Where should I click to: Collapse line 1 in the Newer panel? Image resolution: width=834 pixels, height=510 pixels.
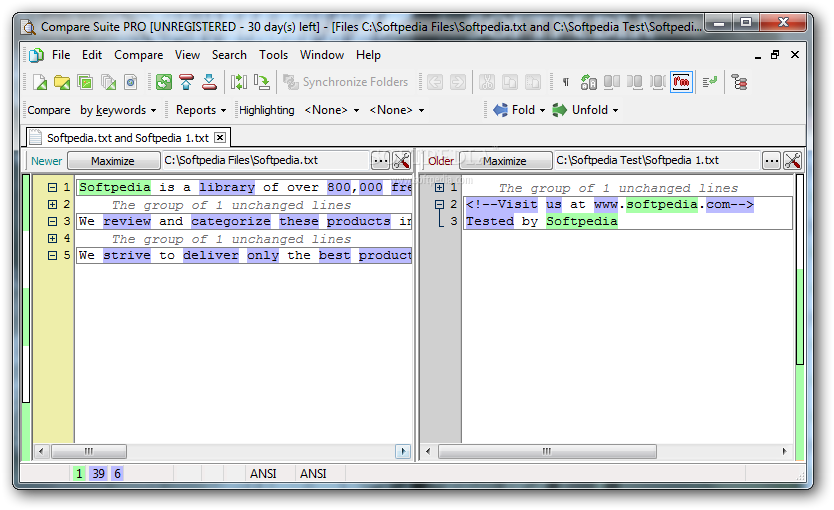click(52, 187)
